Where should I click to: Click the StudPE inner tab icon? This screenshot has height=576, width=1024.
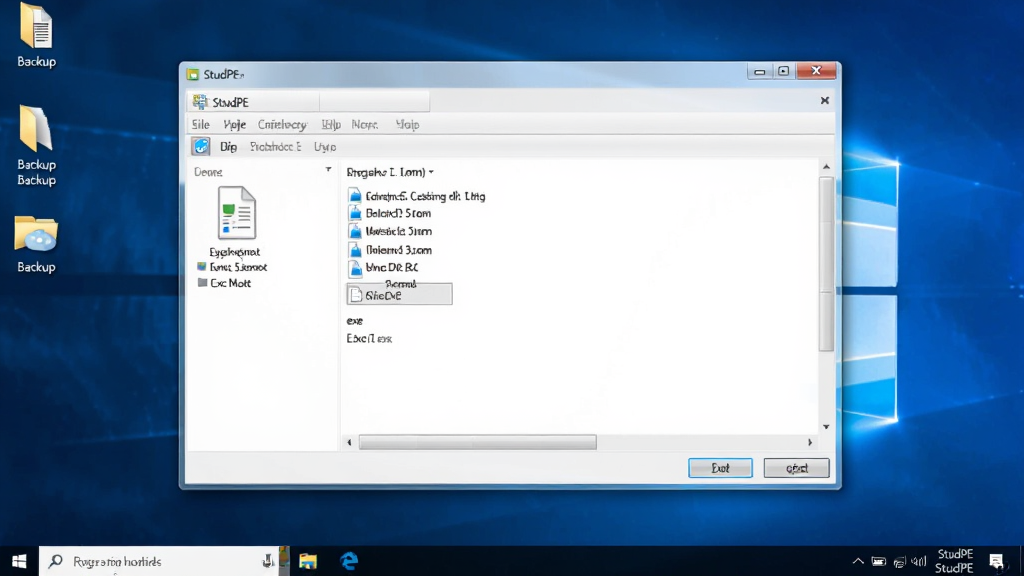[x=200, y=102]
